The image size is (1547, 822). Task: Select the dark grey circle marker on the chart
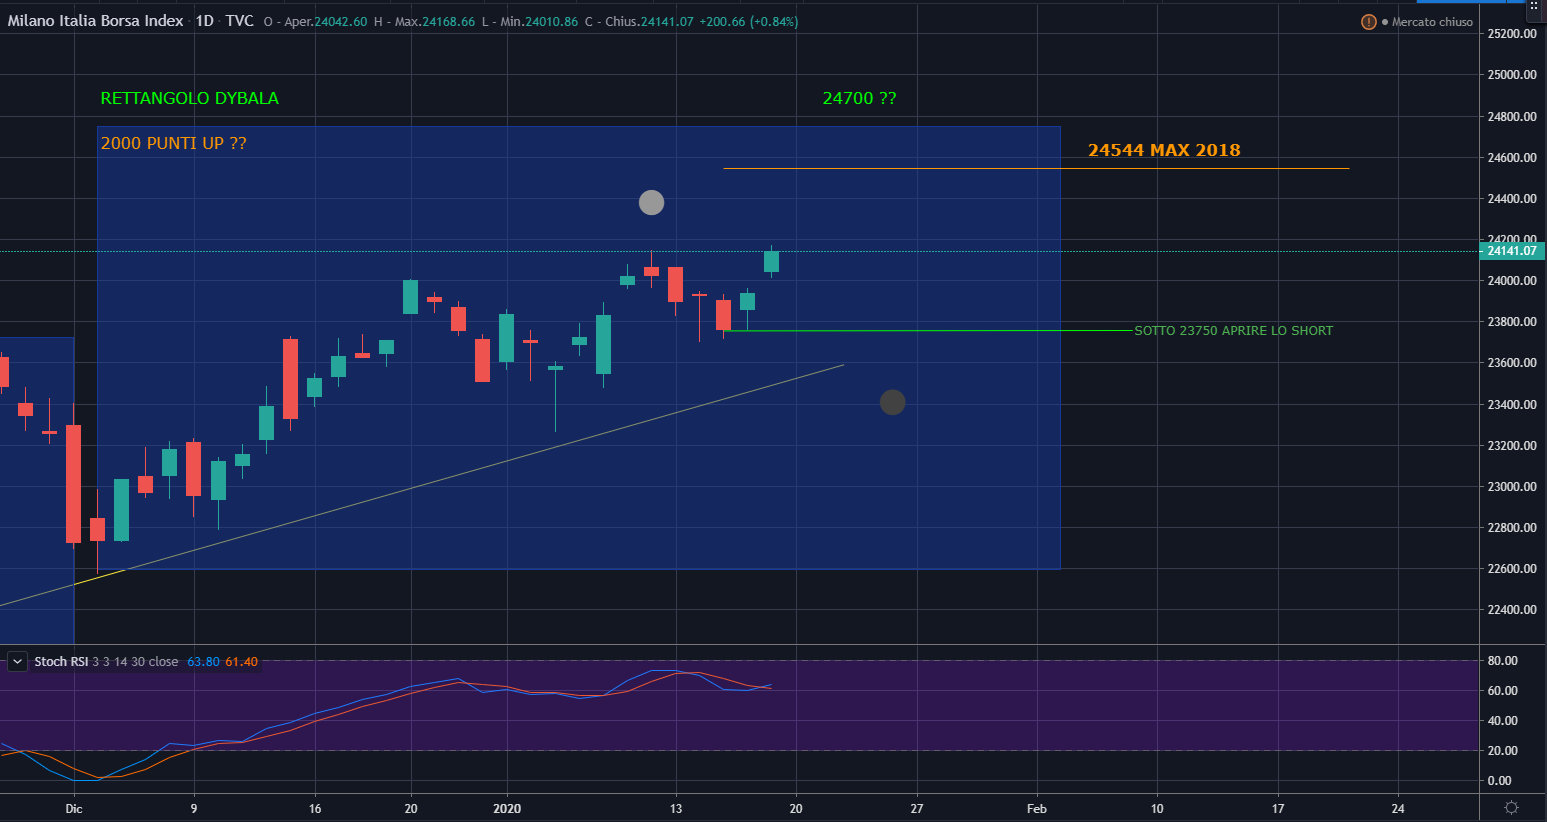(892, 402)
